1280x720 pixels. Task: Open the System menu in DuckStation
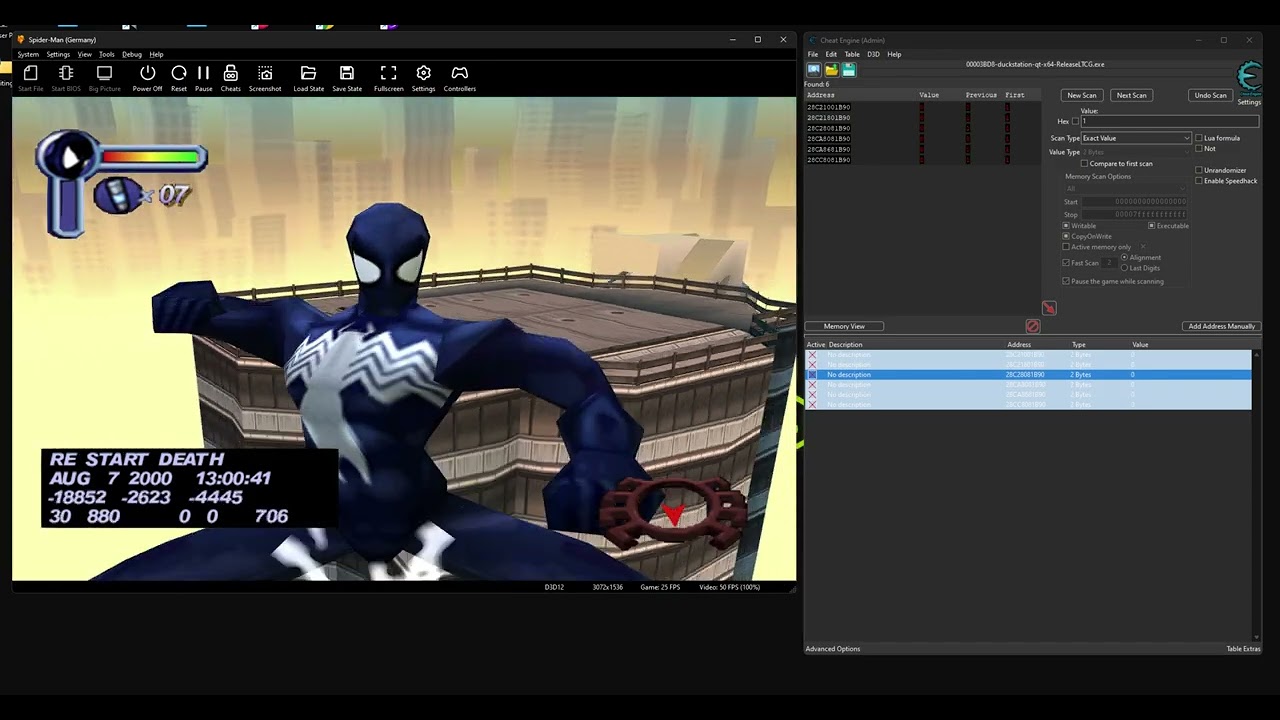click(28, 54)
